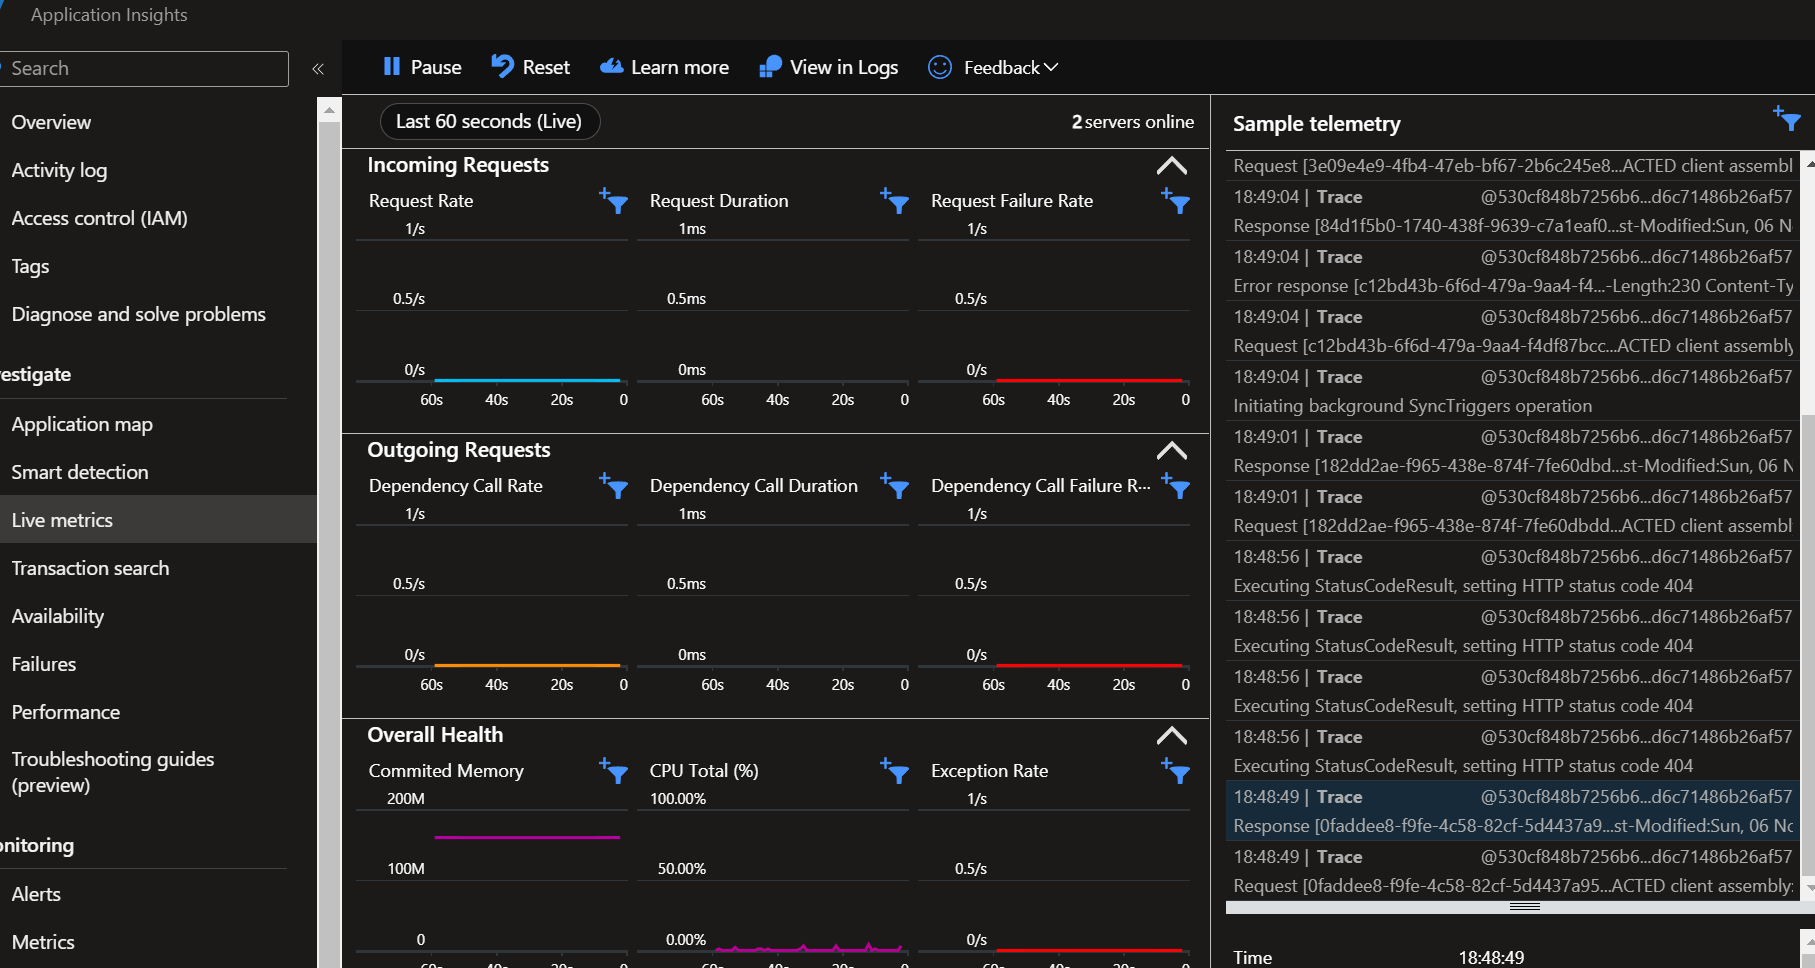Pause the live metrics stream
Image resolution: width=1815 pixels, height=968 pixels.
(x=422, y=67)
